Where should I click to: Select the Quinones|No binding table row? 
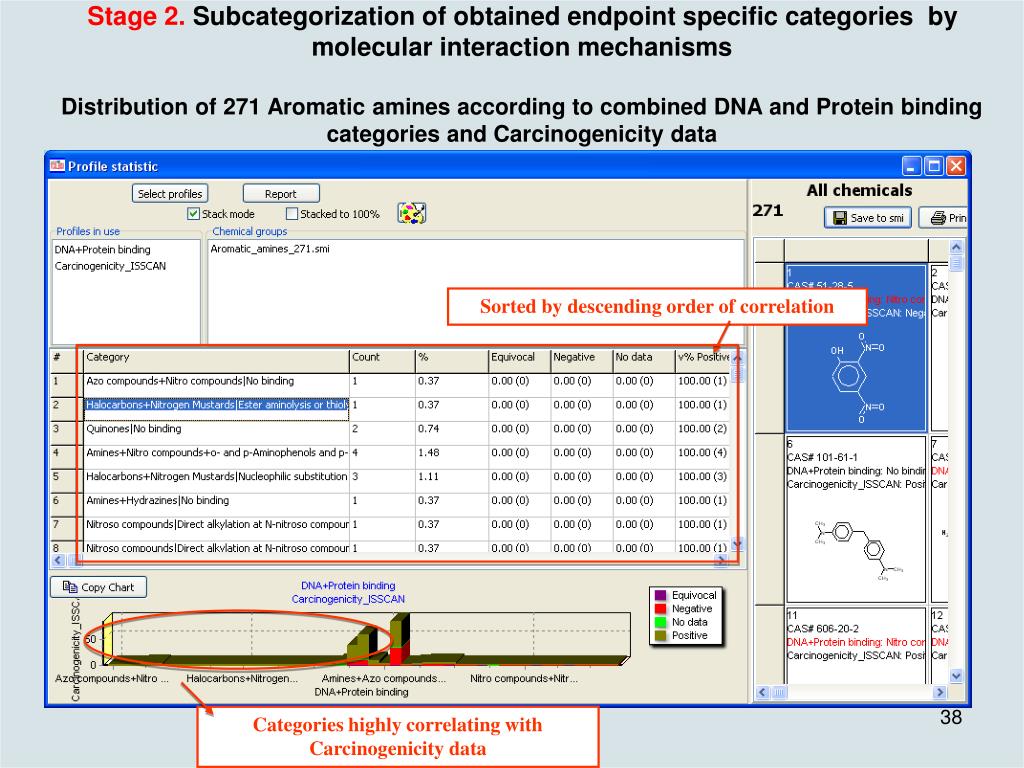click(x=215, y=429)
